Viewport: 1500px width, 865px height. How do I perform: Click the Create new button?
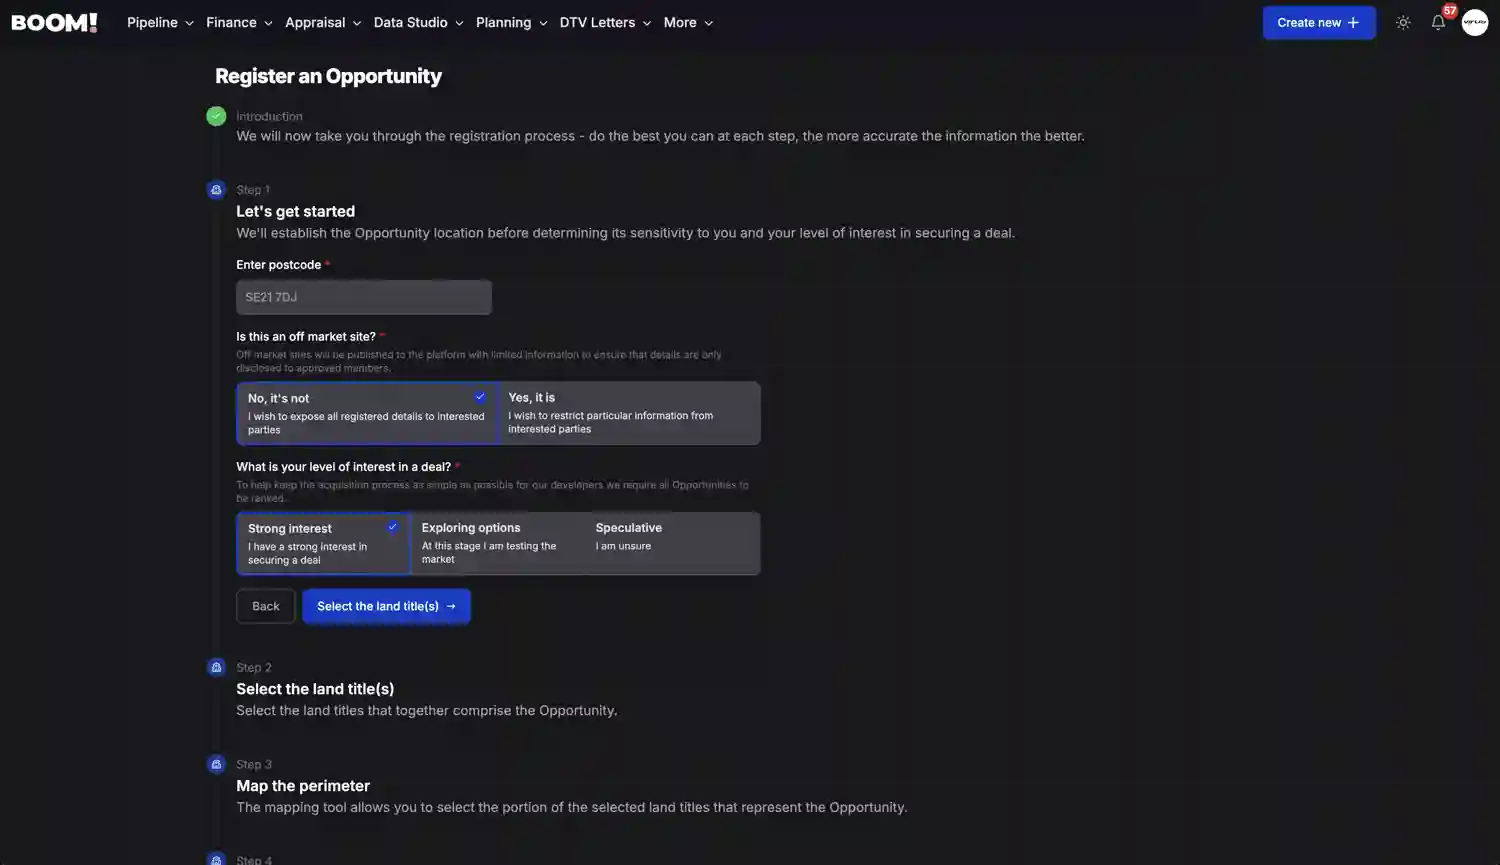pyautogui.click(x=1319, y=22)
